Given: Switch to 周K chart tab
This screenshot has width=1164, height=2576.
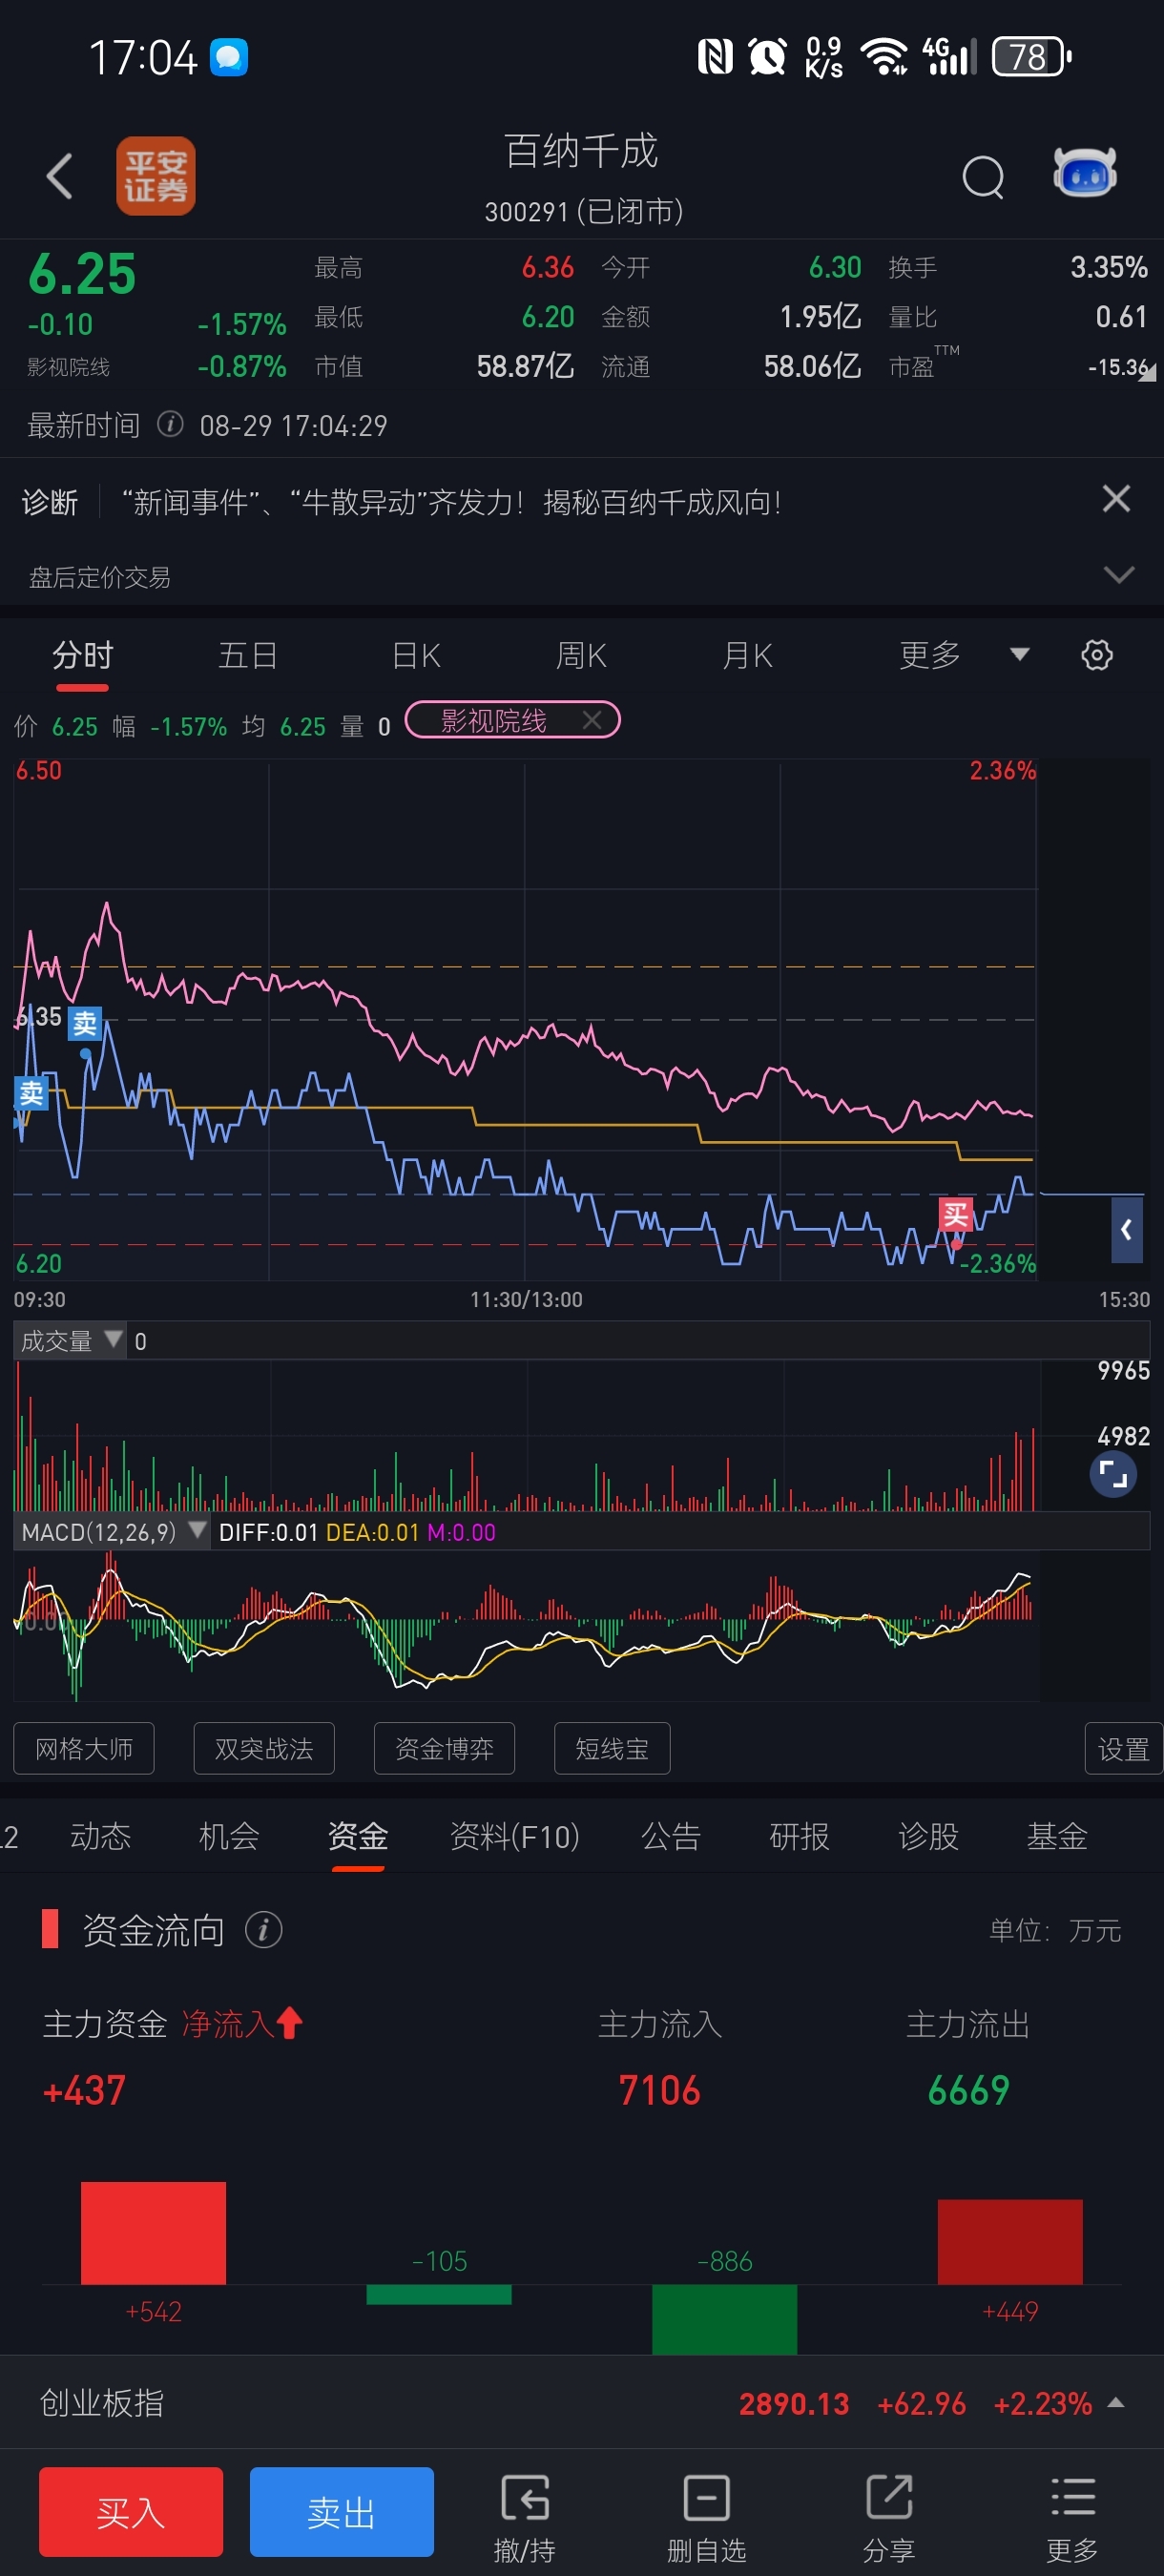Looking at the screenshot, I should pos(581,656).
